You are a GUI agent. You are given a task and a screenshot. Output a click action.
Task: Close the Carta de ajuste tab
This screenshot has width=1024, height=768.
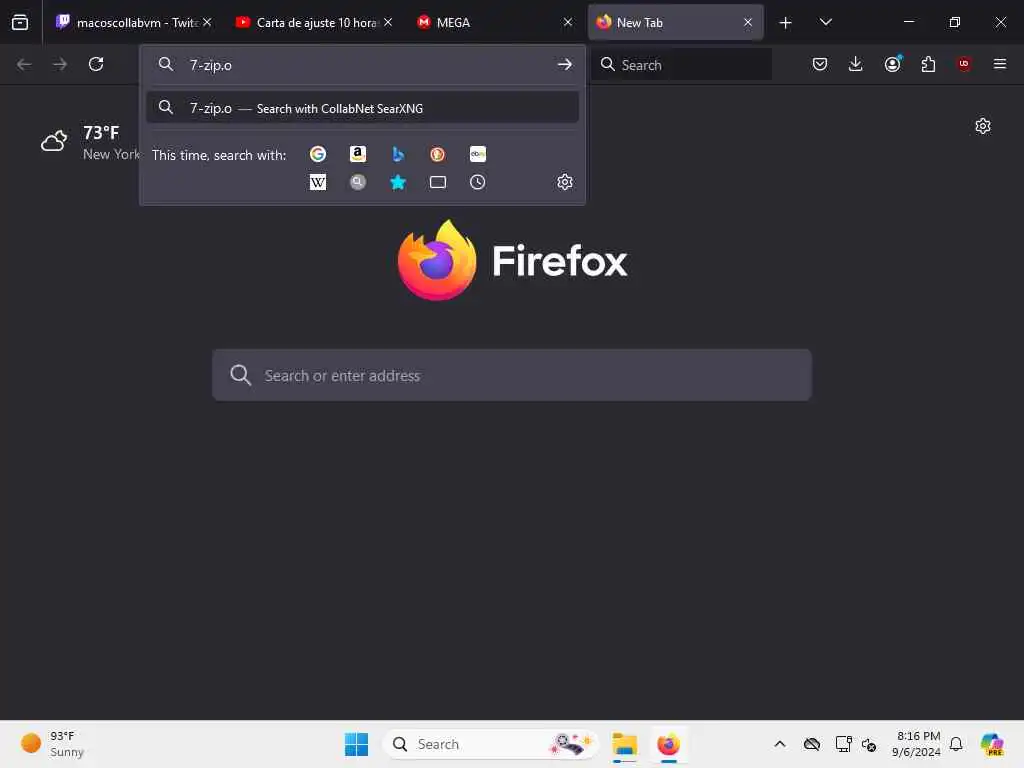(388, 22)
